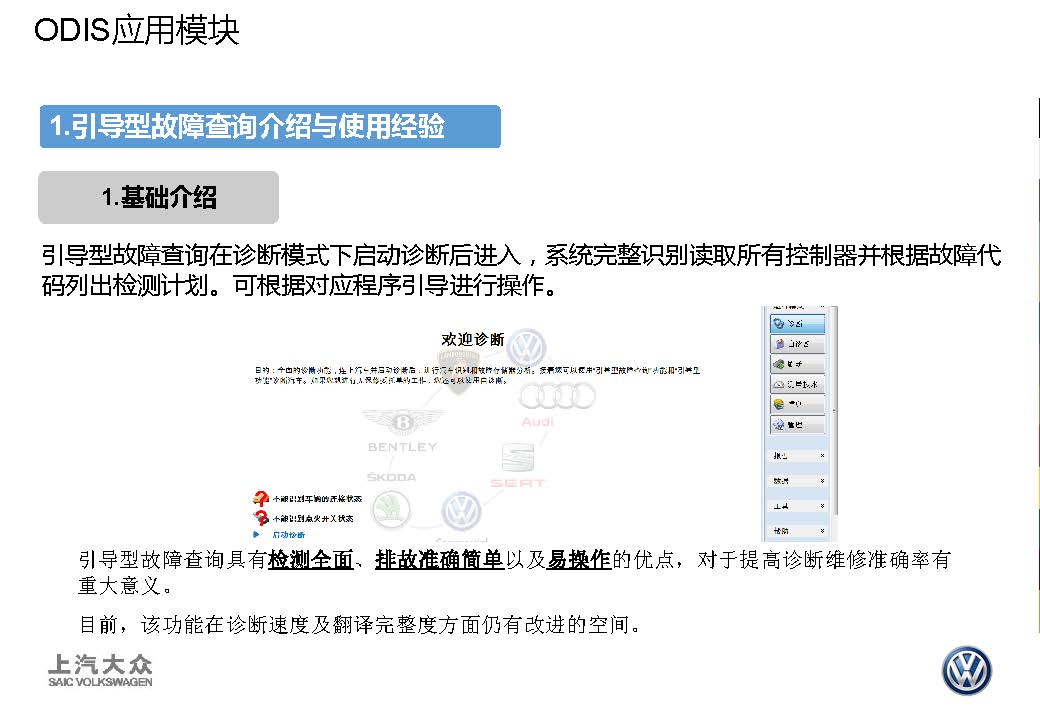Click the small 目的 description under 欢迎诊断
The width and height of the screenshot is (1040, 720).
[477, 375]
